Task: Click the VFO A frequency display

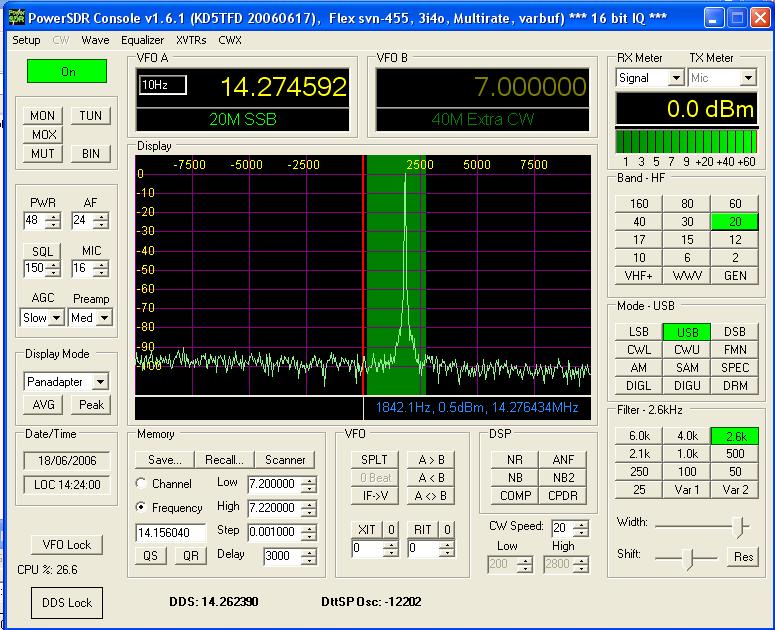Action: [x=283, y=87]
